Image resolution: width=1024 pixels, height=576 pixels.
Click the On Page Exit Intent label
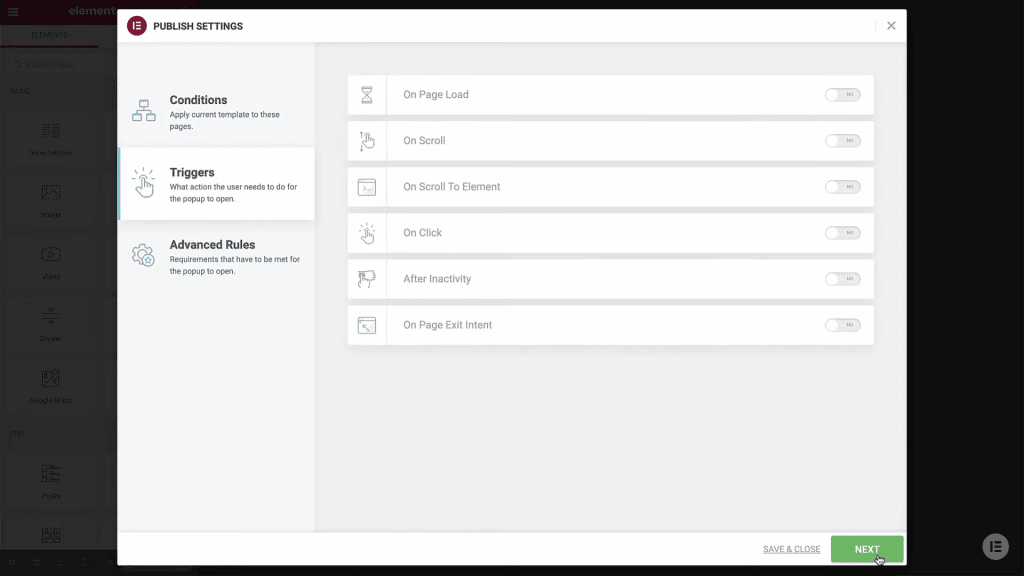[447, 325]
